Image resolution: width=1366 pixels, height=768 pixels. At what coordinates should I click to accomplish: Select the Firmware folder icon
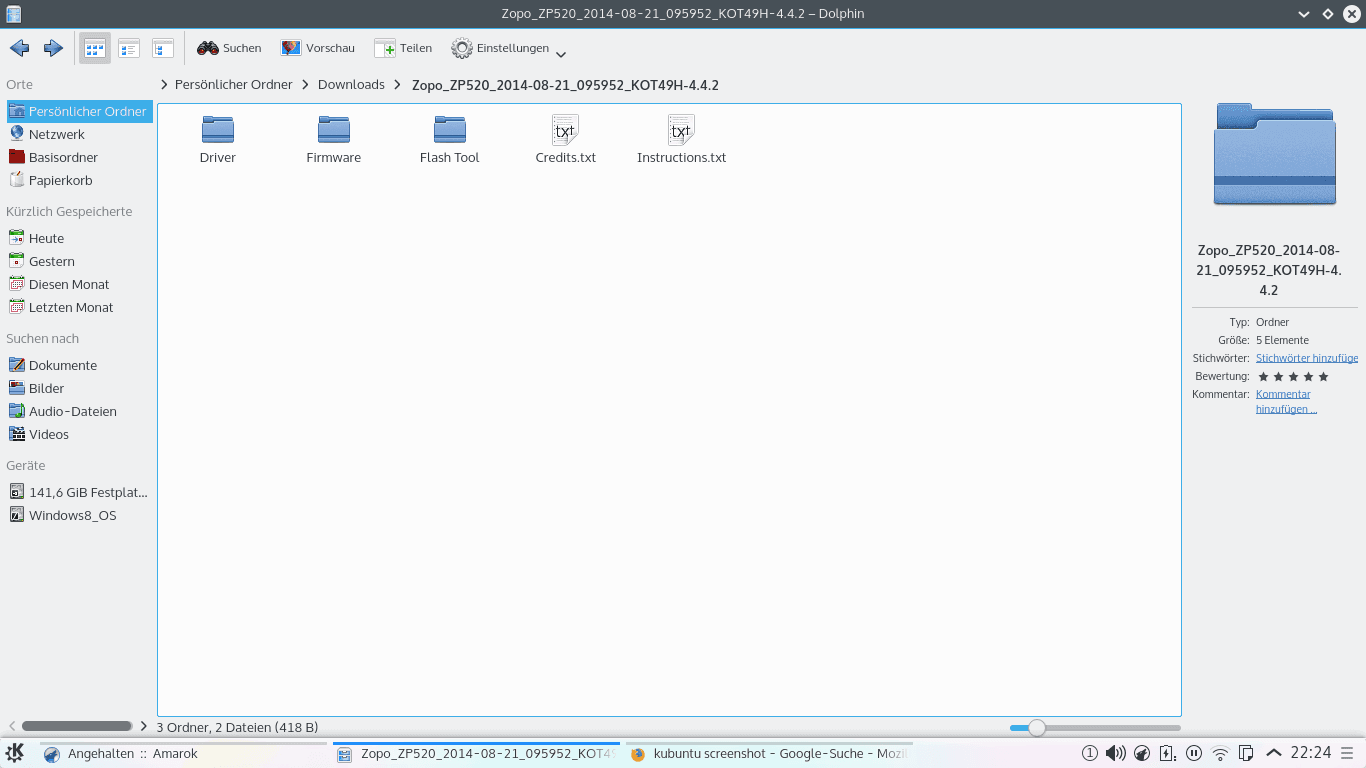[x=334, y=129]
